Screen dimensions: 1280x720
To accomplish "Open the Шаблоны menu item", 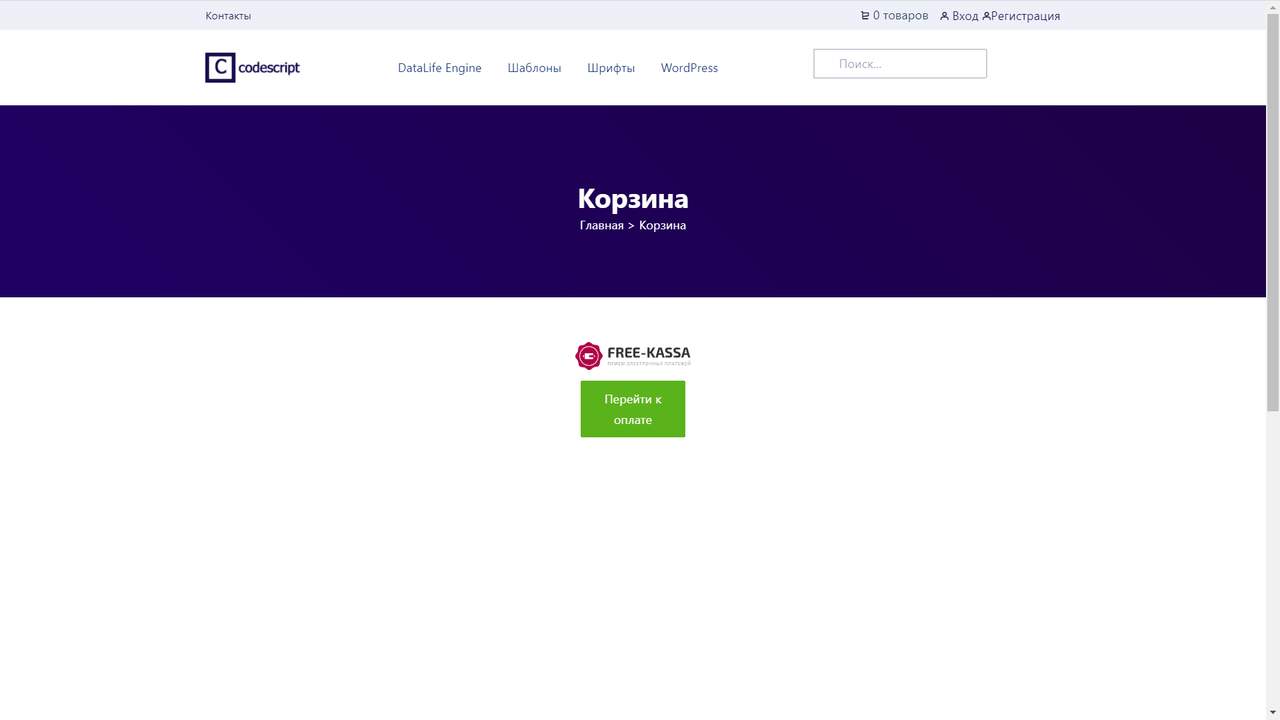I will tap(534, 68).
